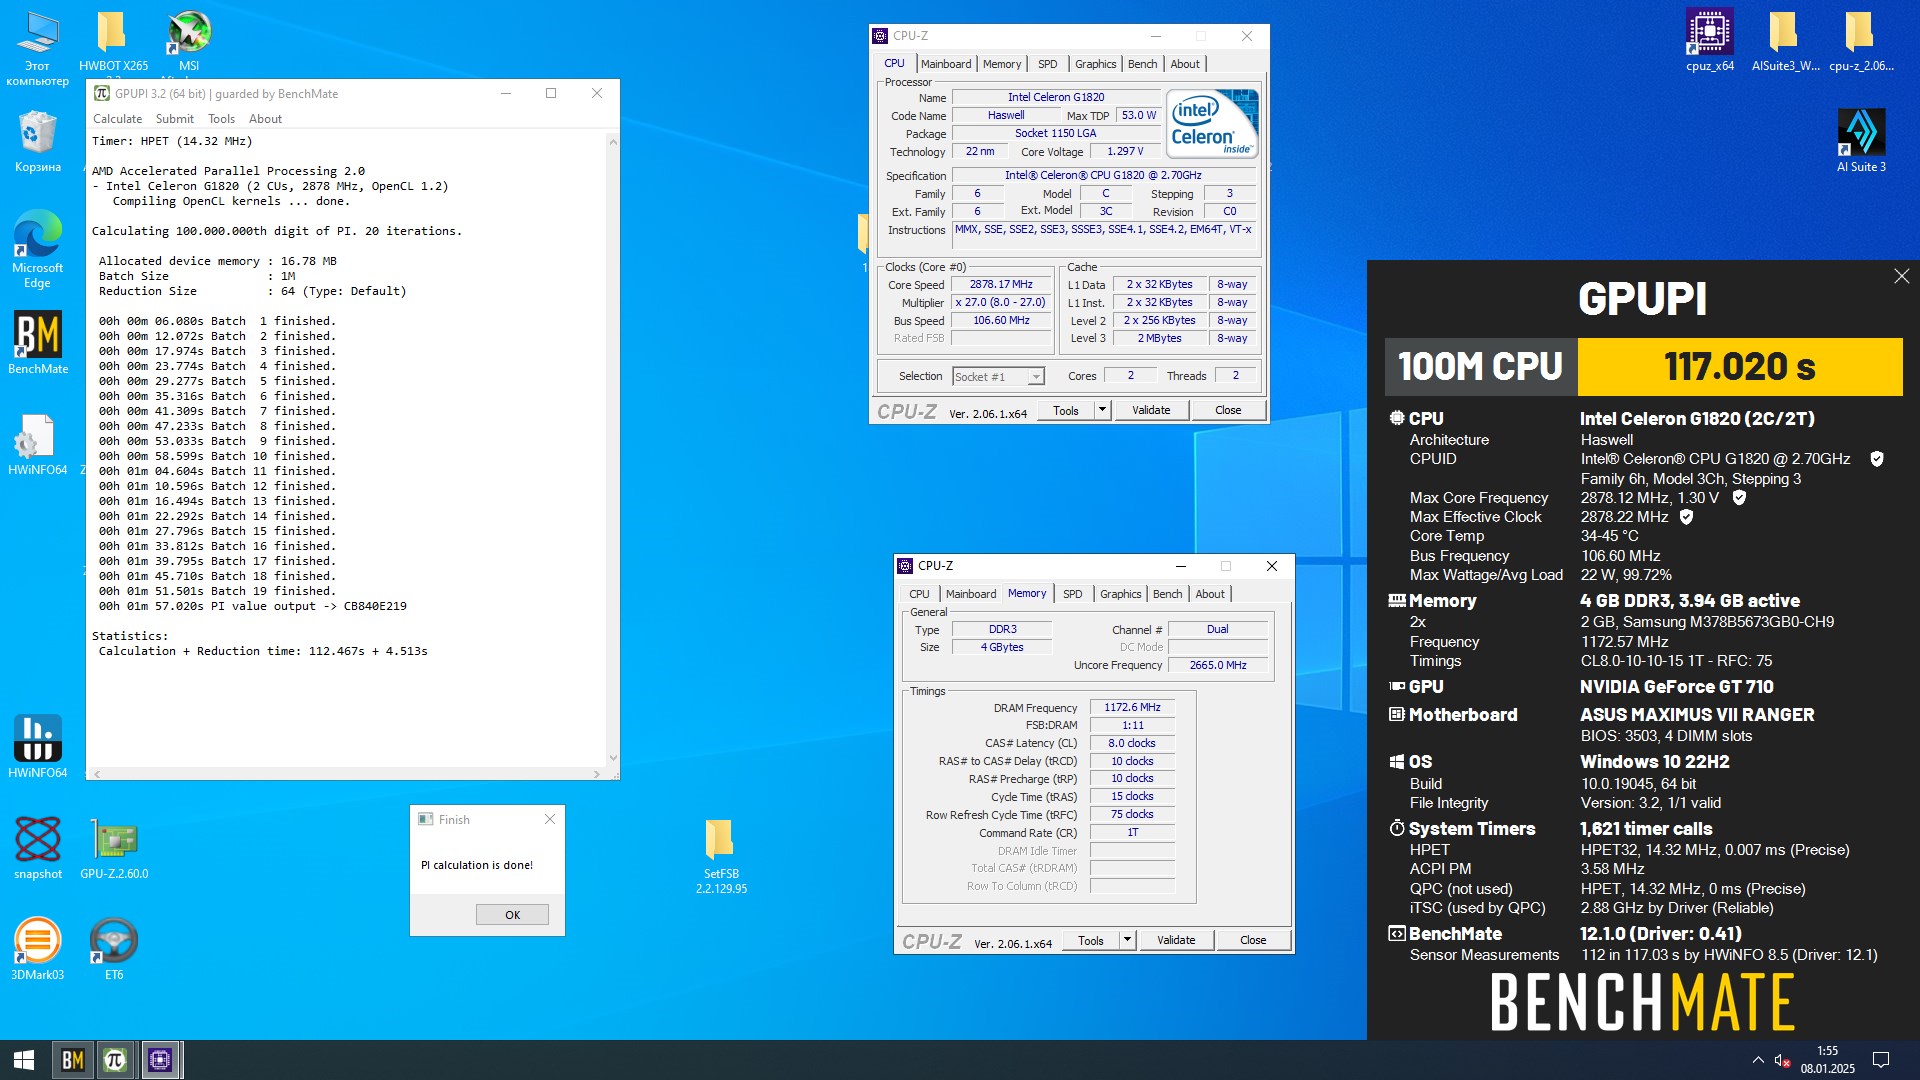Open BenchMate desktop shortcut
The height and width of the screenshot is (1080, 1920).
(x=38, y=343)
